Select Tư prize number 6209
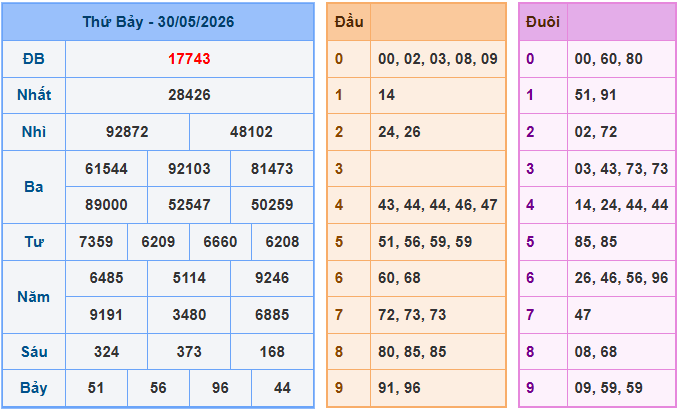The height and width of the screenshot is (411, 678). point(158,242)
